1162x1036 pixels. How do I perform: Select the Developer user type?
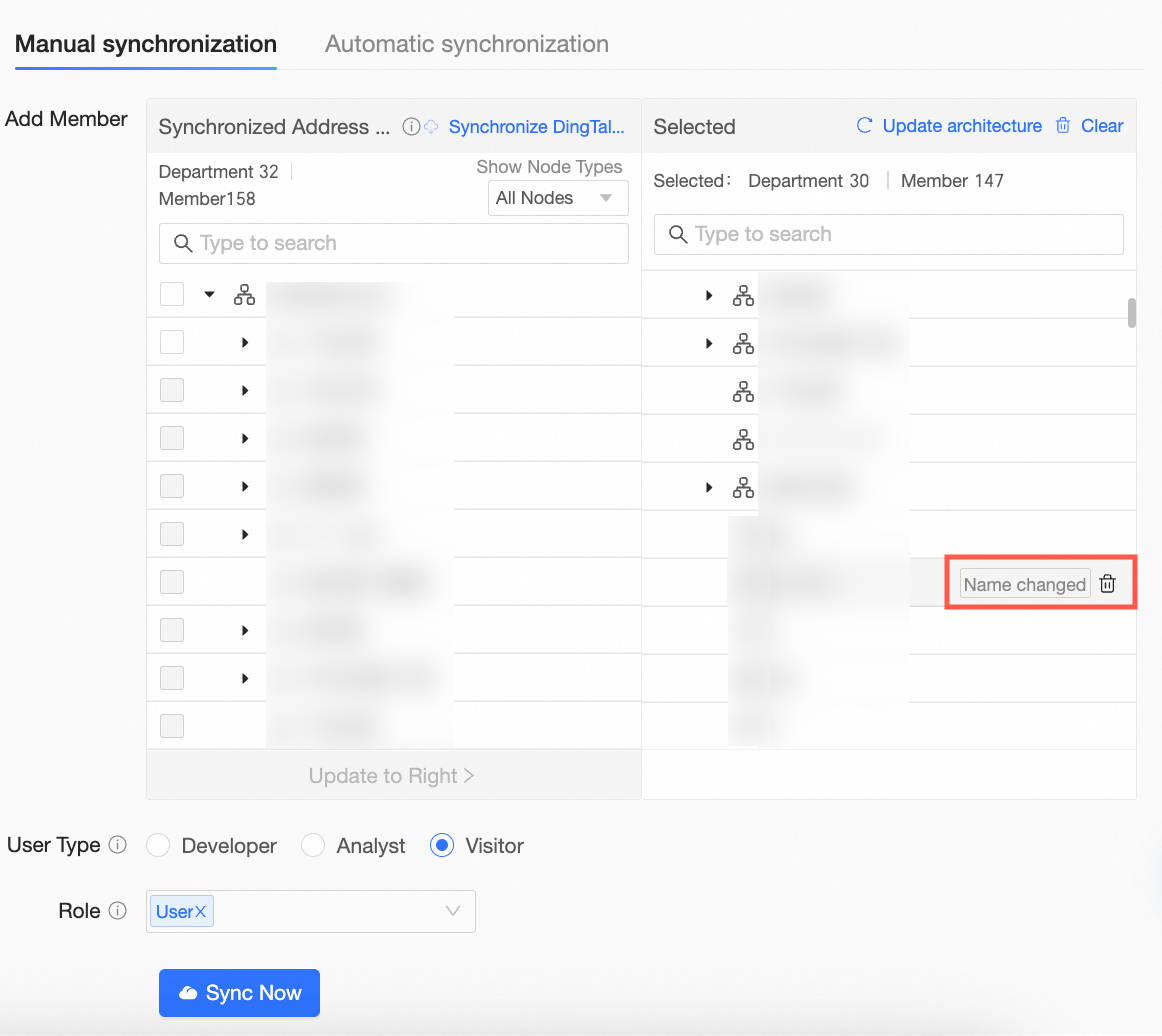point(159,846)
